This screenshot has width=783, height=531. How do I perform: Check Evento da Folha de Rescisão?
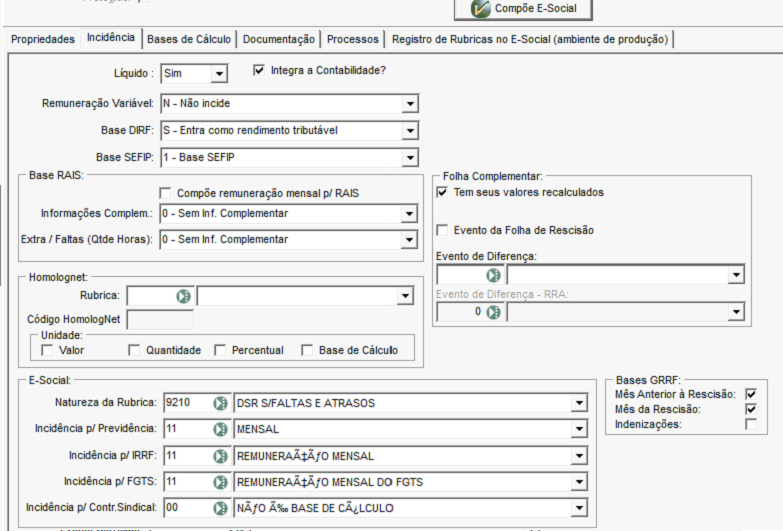point(442,230)
